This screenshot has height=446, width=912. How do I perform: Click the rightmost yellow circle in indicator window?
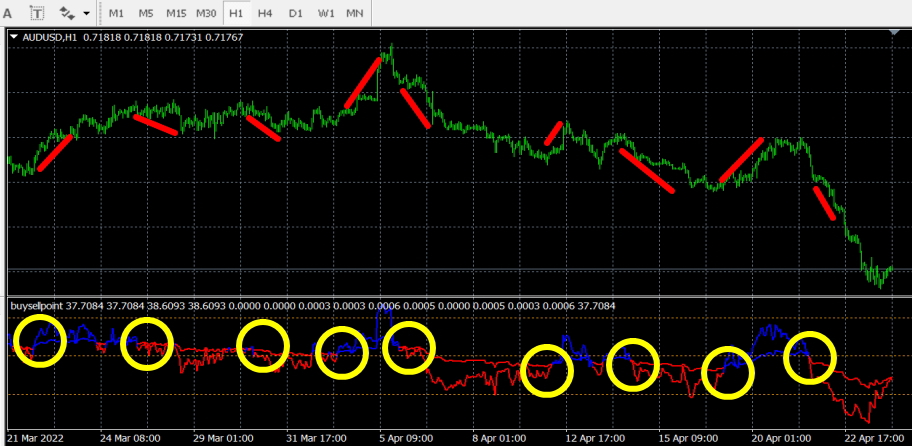tap(809, 357)
